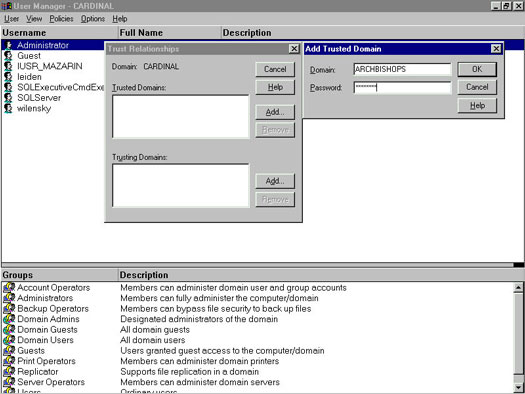Screen dimensions: 525x394
Task: Click 'Members can administer domain printers' text
Action: (x=200, y=361)
